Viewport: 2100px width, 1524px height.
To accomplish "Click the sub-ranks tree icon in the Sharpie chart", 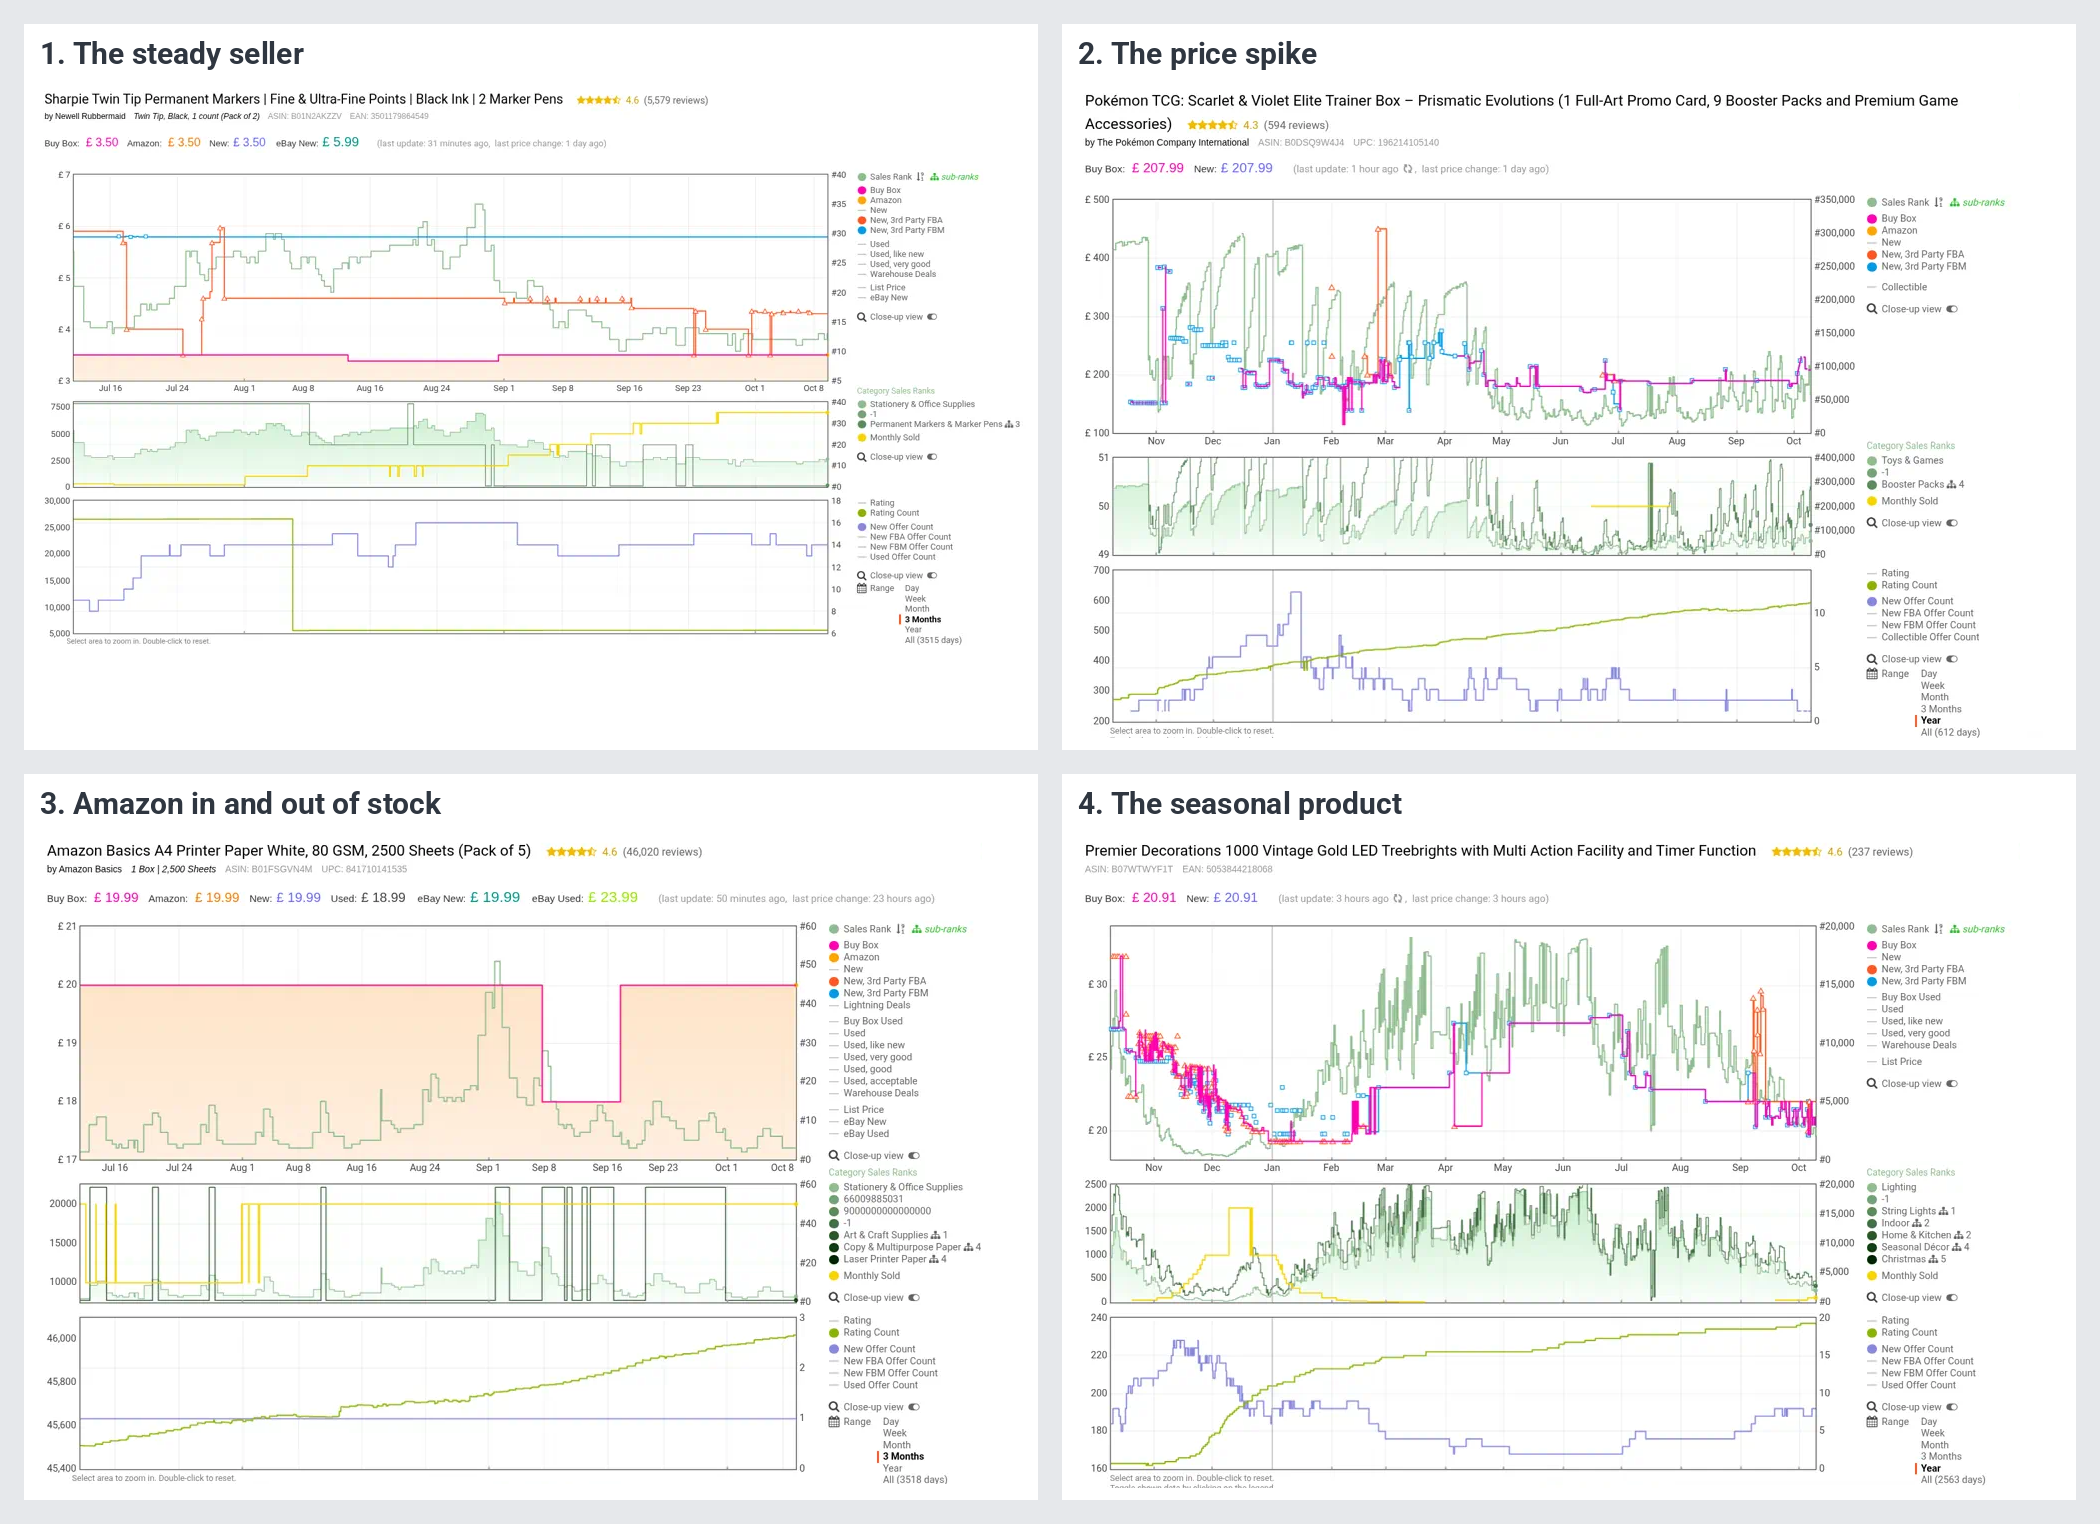I will pyautogui.click(x=934, y=177).
